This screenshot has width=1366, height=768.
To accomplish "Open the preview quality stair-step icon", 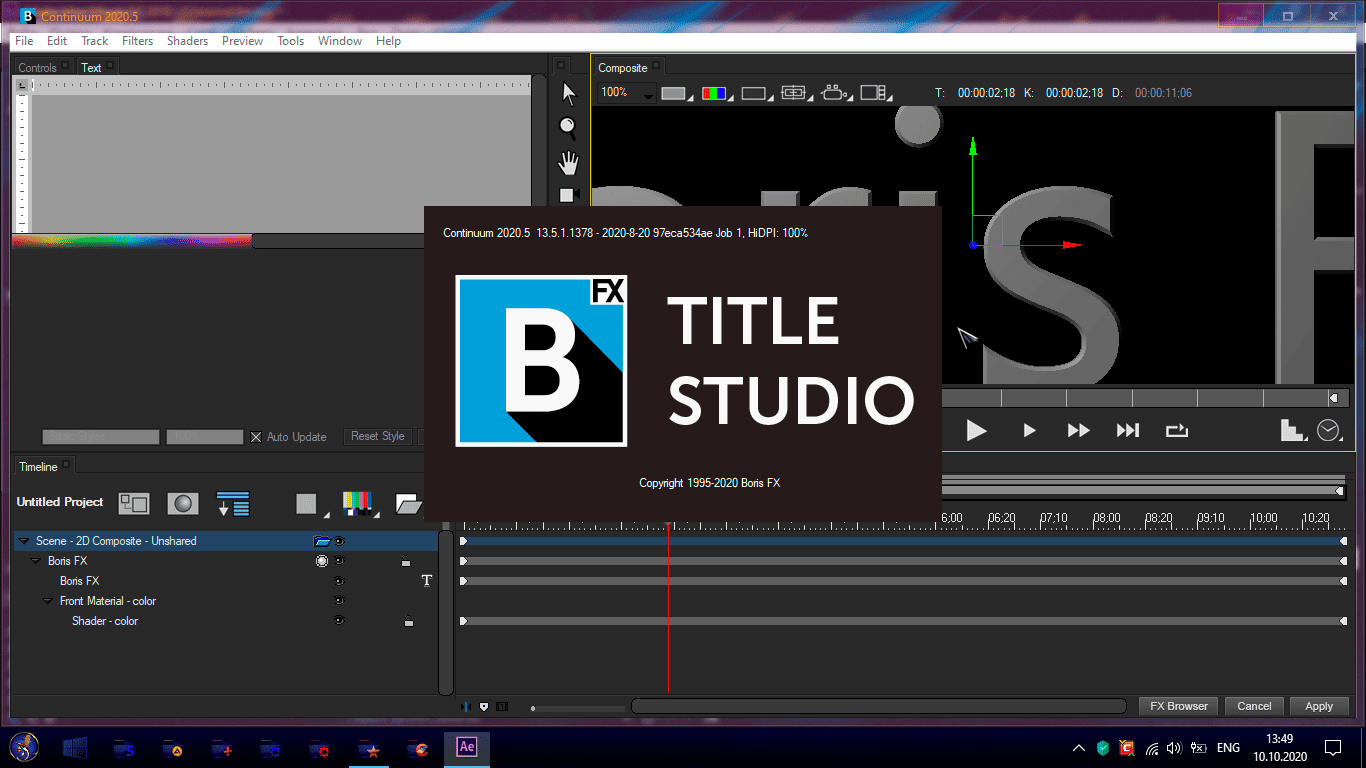I will pos(1294,430).
